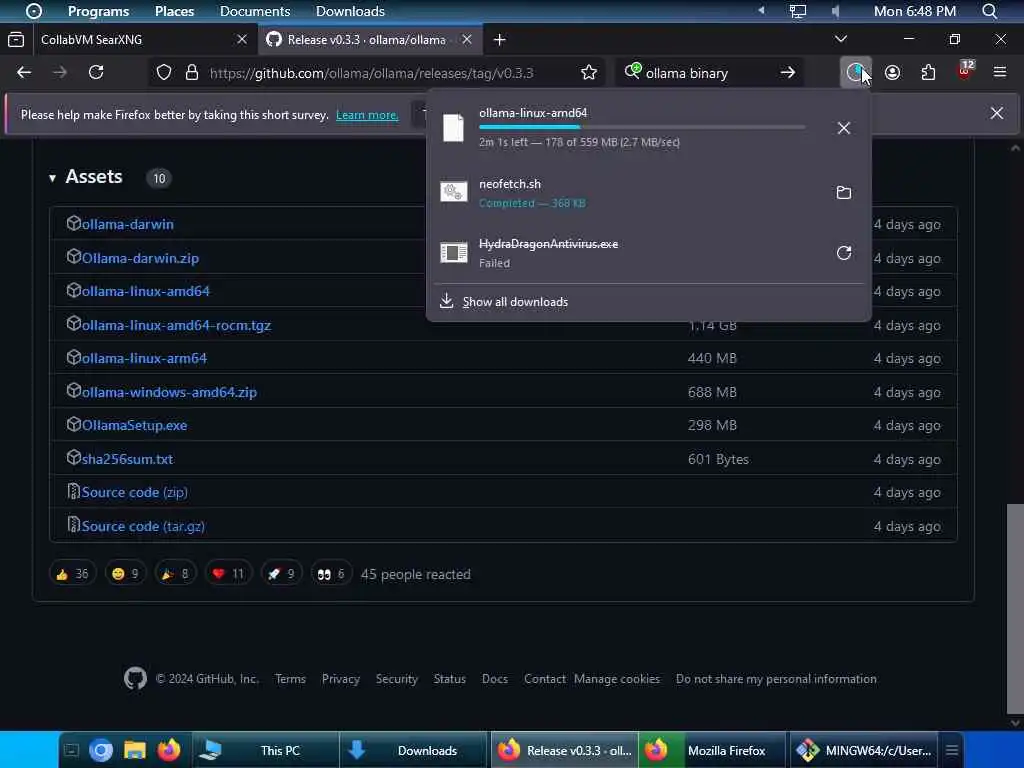1024x768 pixels.
Task: Launch the Chromium icon in taskbar
Action: tap(101, 750)
